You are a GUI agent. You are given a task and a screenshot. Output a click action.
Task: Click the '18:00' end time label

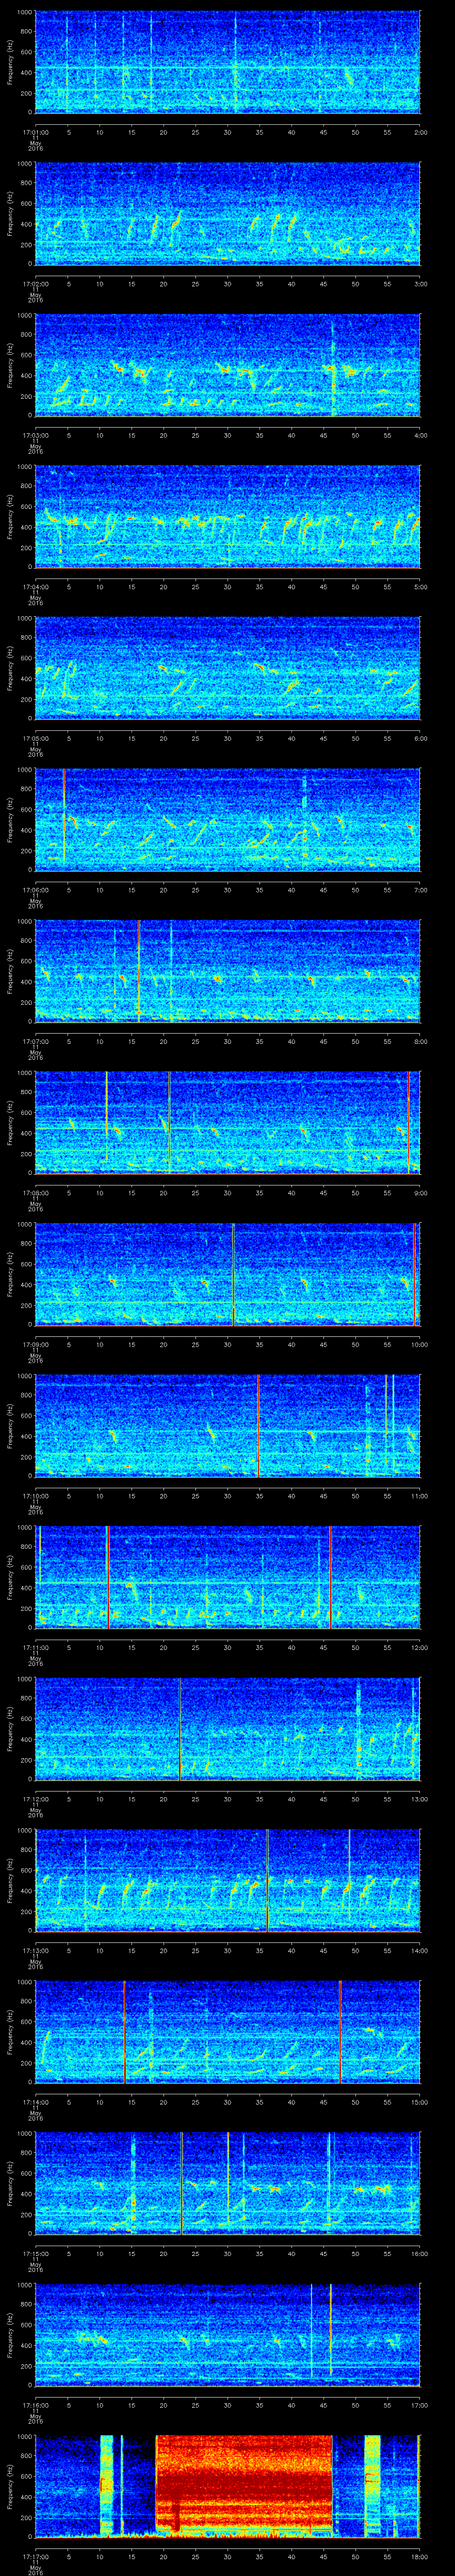(419, 2557)
